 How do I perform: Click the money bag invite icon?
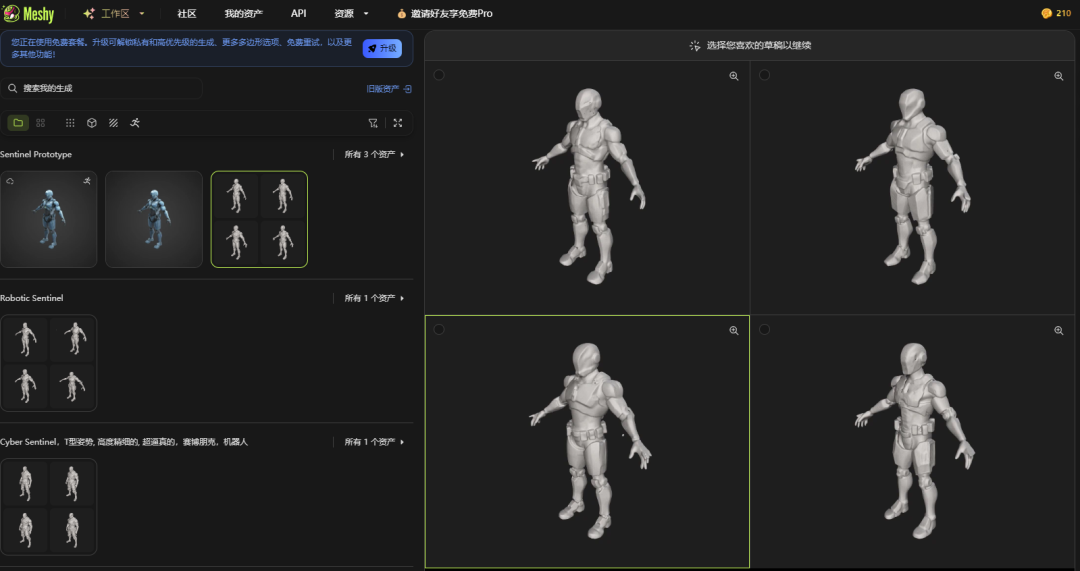402,13
